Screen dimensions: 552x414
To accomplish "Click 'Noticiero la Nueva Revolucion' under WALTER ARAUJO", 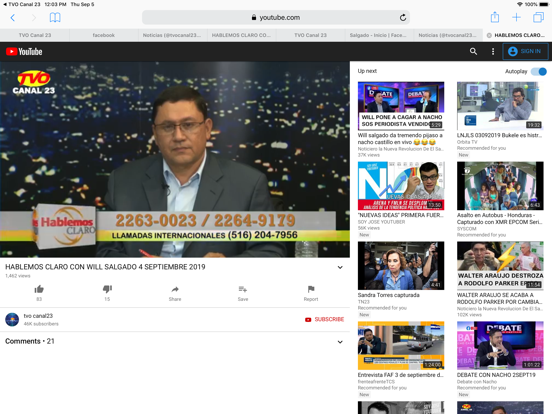I will (499, 309).
